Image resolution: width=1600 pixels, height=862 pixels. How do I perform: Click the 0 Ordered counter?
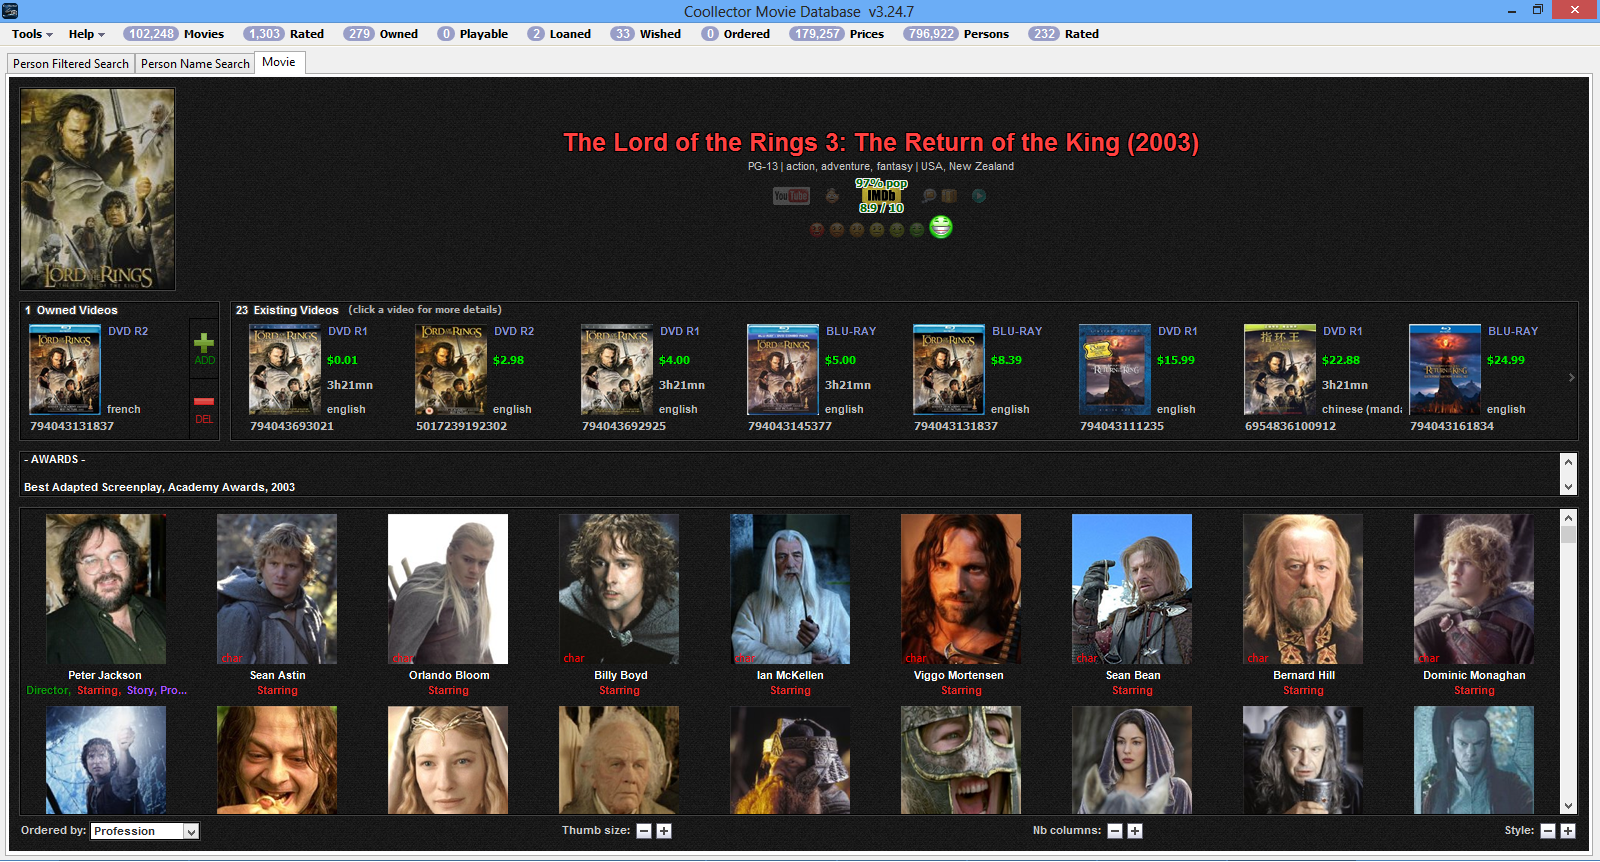coord(735,34)
